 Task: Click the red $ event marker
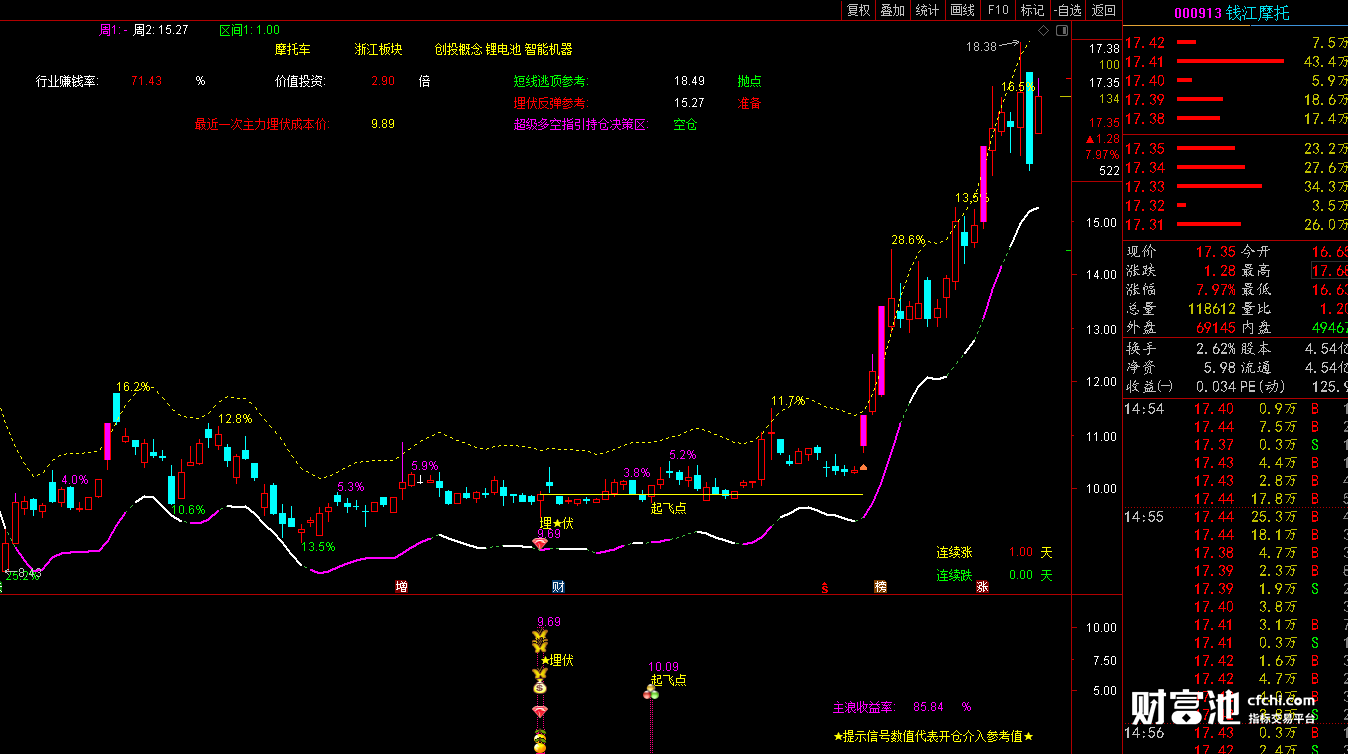tap(825, 586)
